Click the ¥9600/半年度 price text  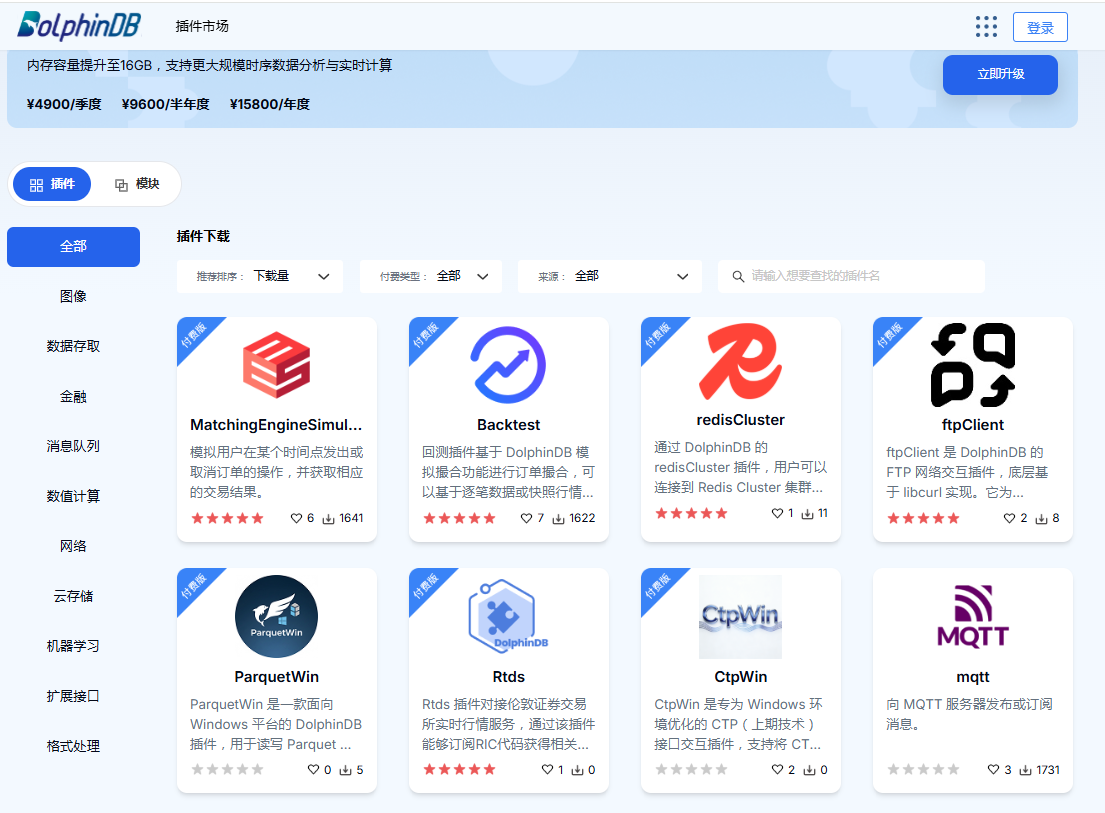coord(166,104)
